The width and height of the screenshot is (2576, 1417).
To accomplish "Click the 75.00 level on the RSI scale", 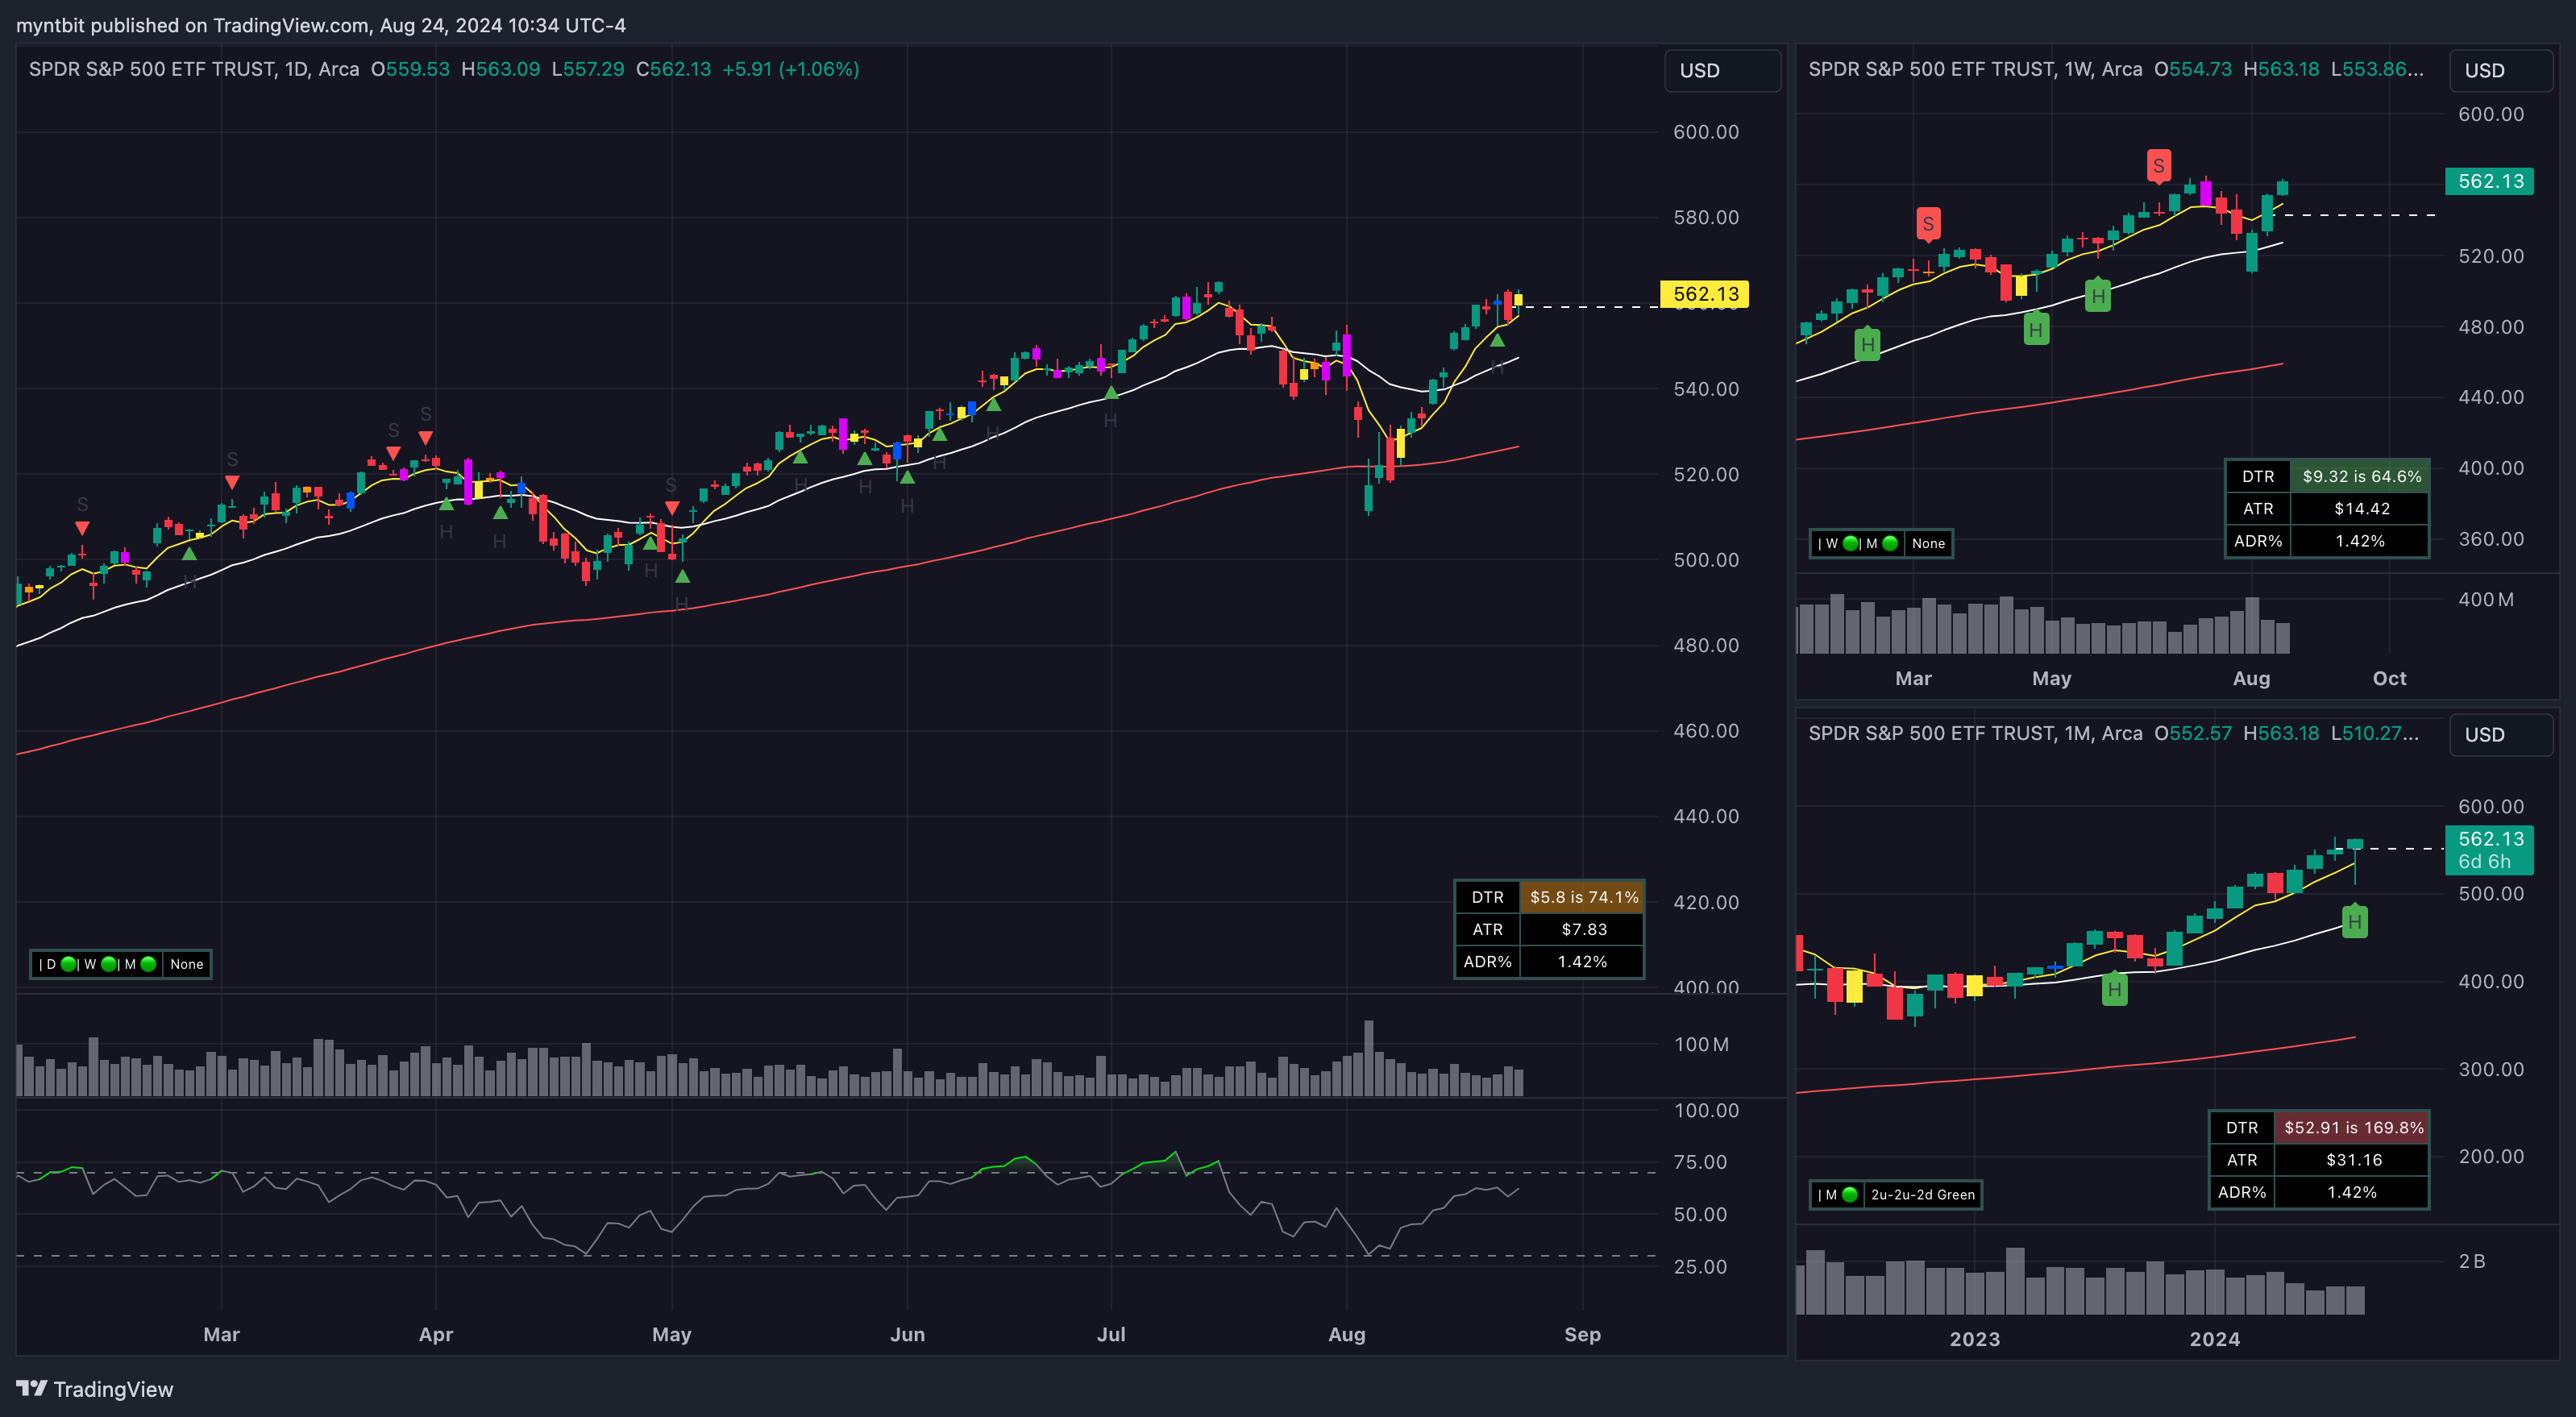I will (x=1700, y=1162).
